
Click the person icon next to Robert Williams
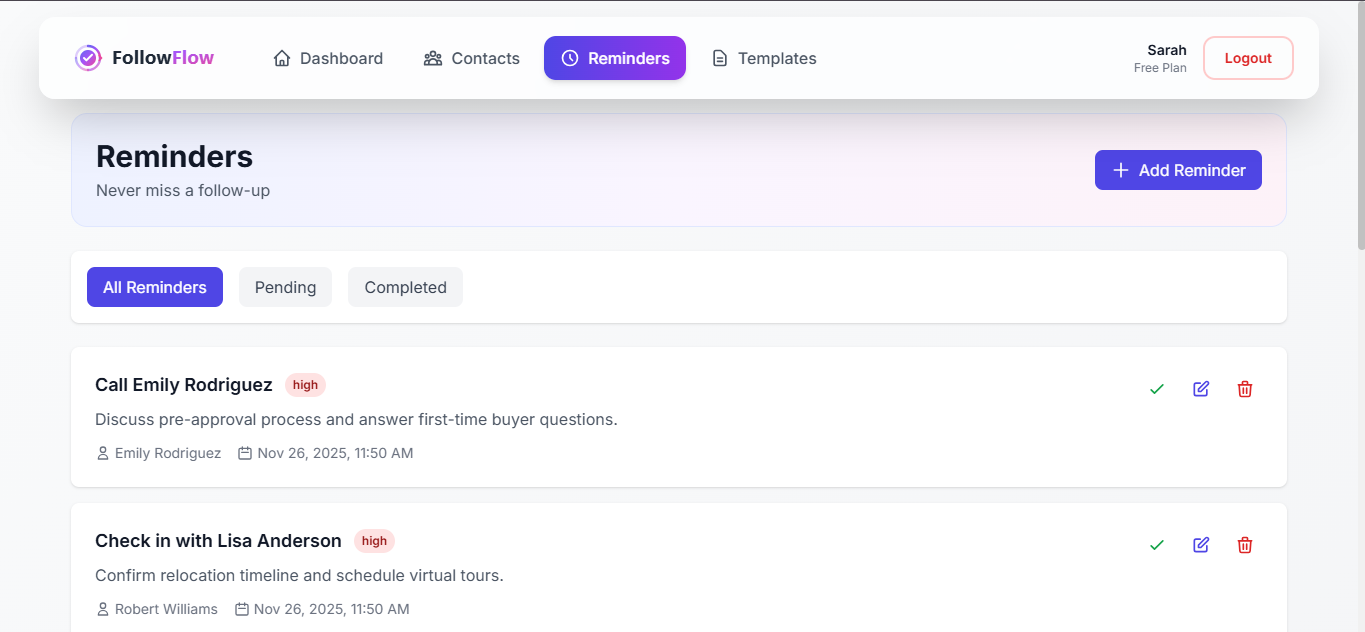(x=102, y=608)
